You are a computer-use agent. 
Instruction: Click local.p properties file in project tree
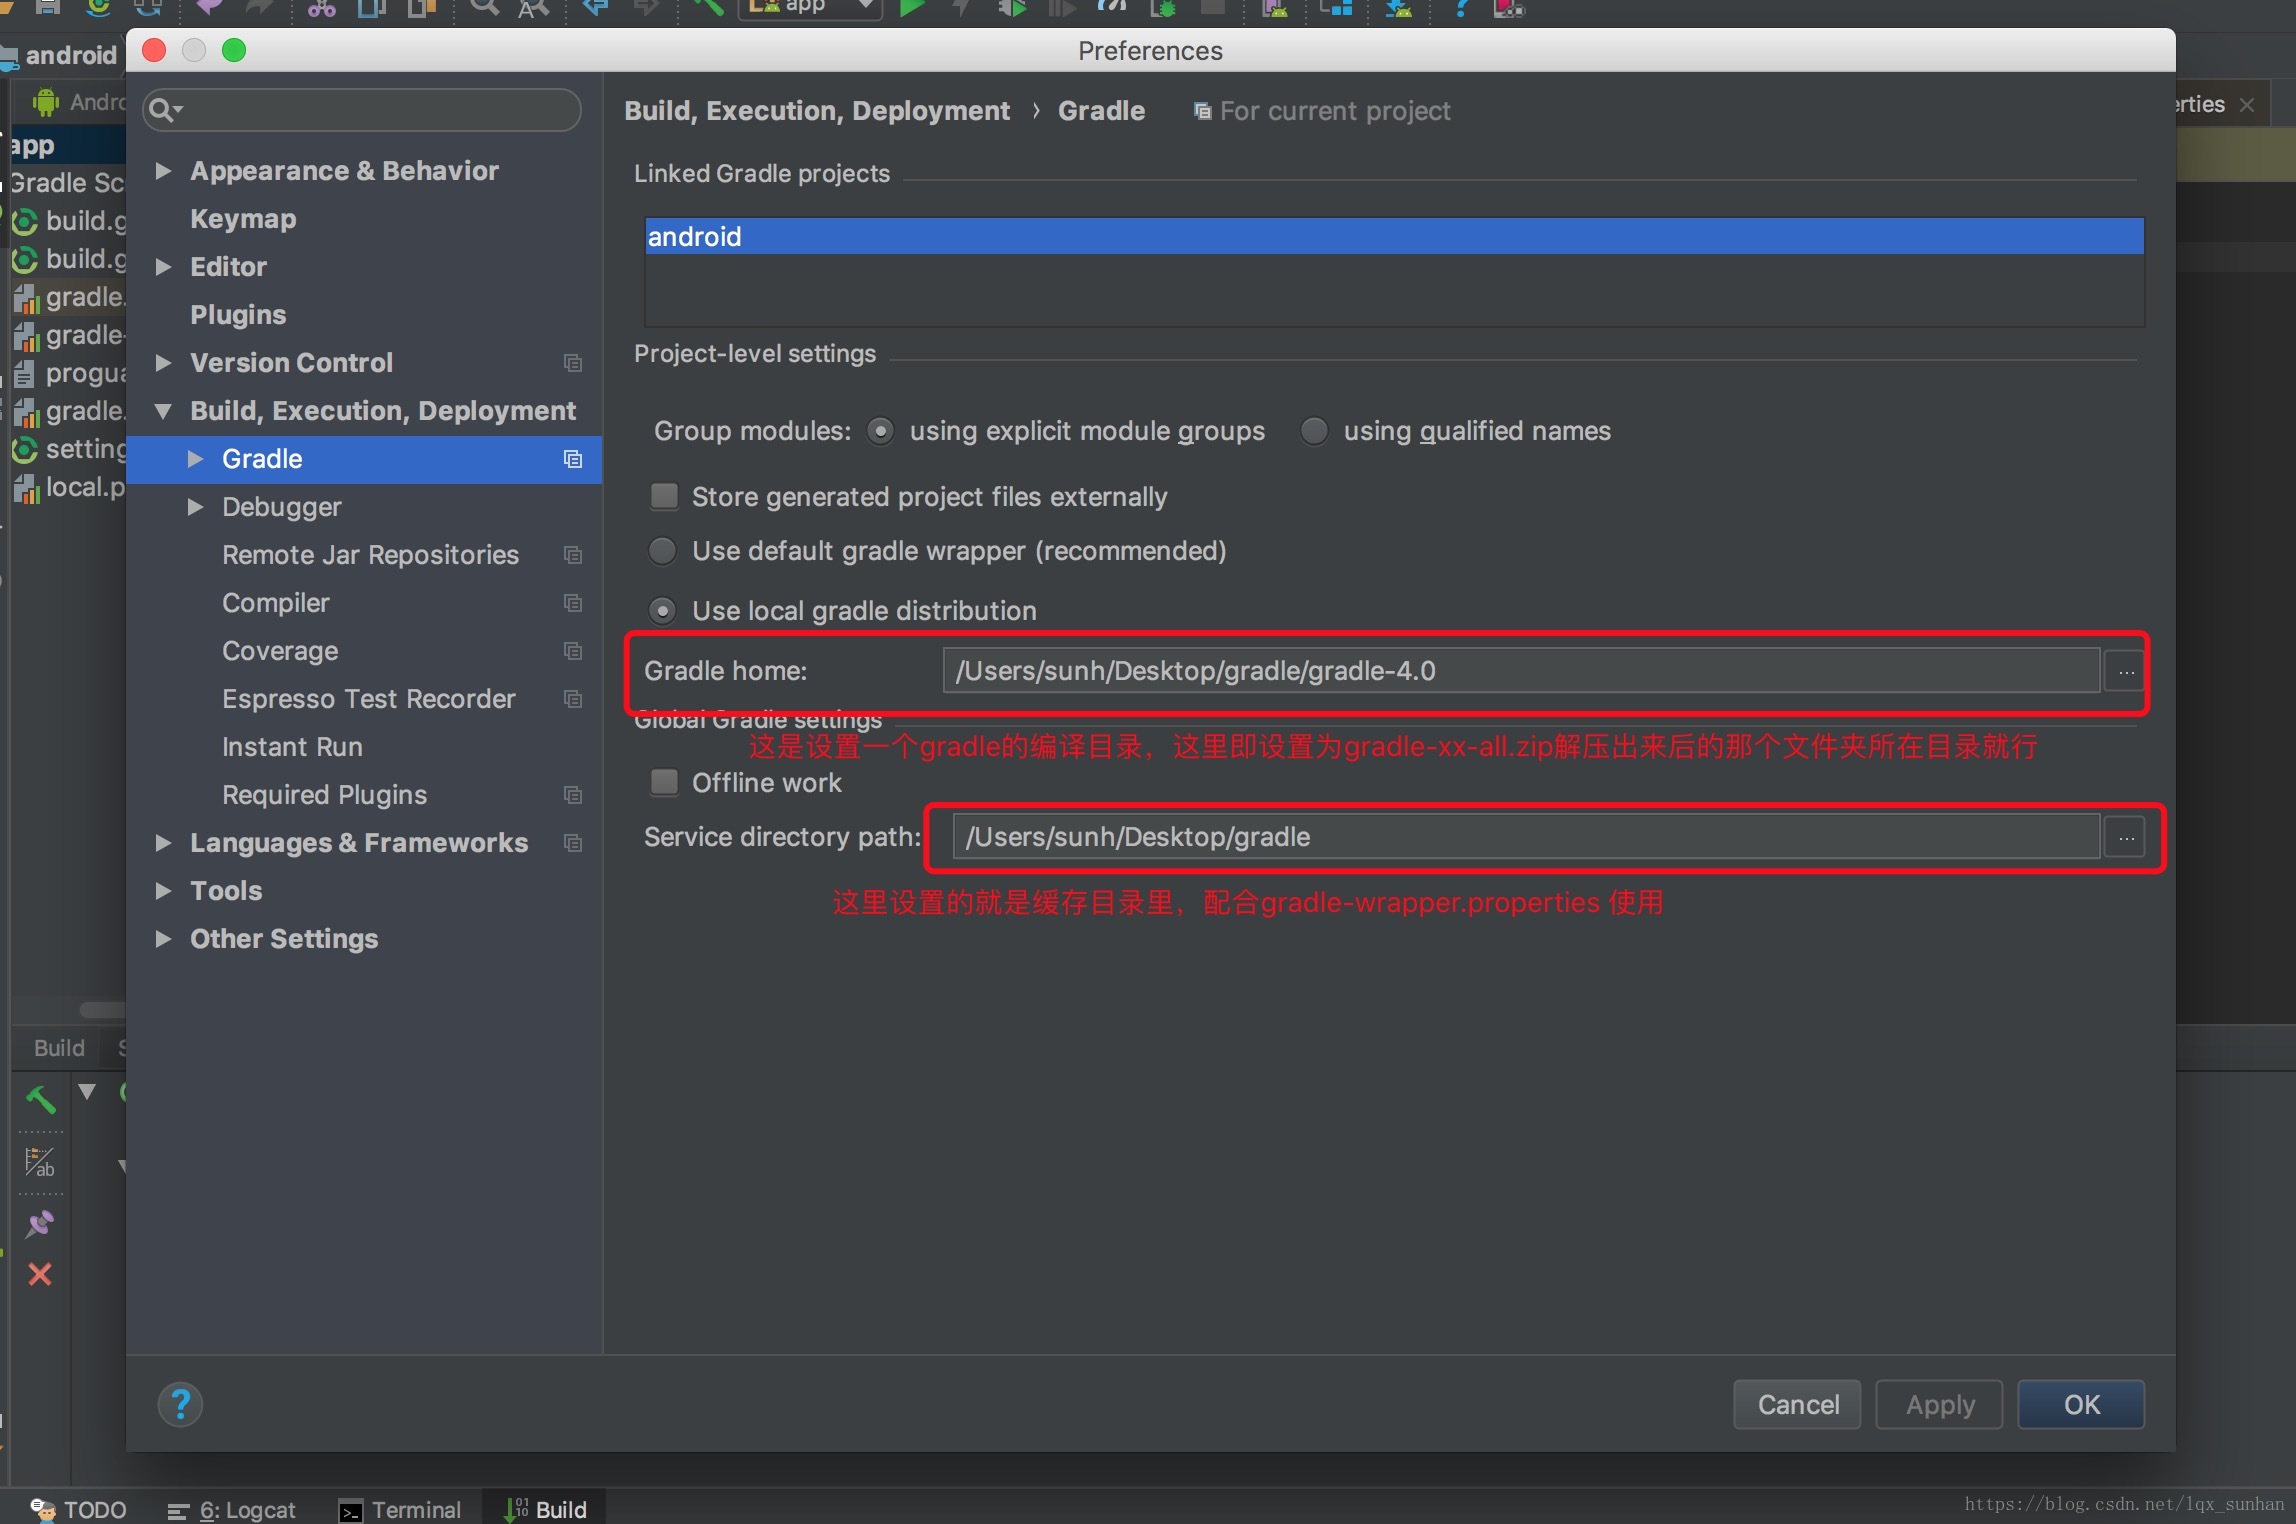(x=68, y=488)
